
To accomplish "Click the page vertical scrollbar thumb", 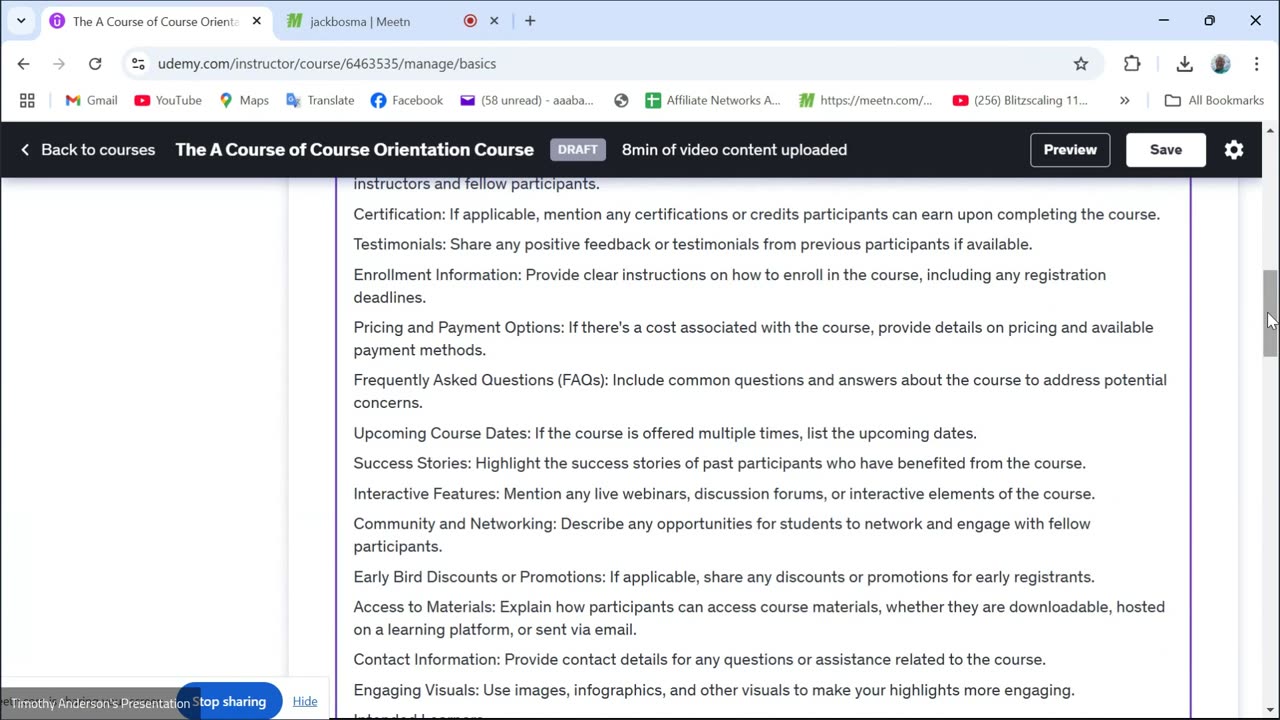I will [x=1270, y=313].
